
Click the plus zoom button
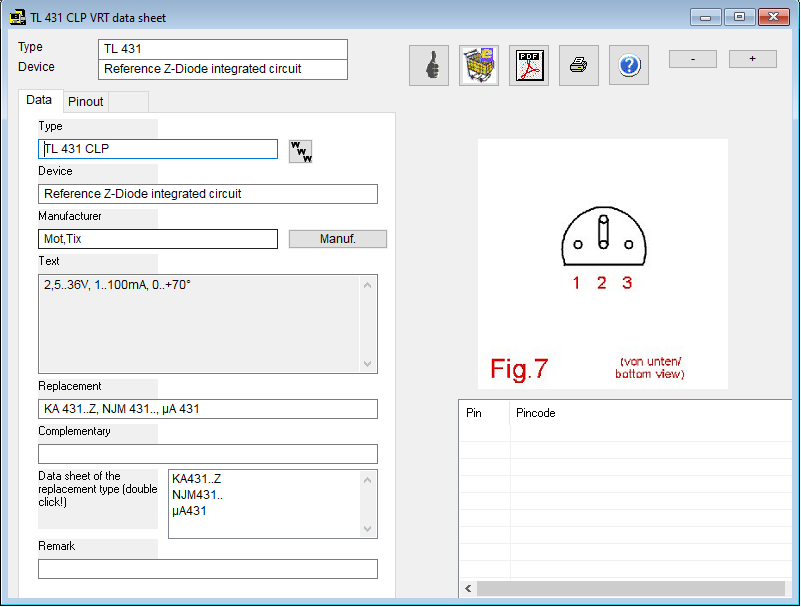(x=752, y=59)
